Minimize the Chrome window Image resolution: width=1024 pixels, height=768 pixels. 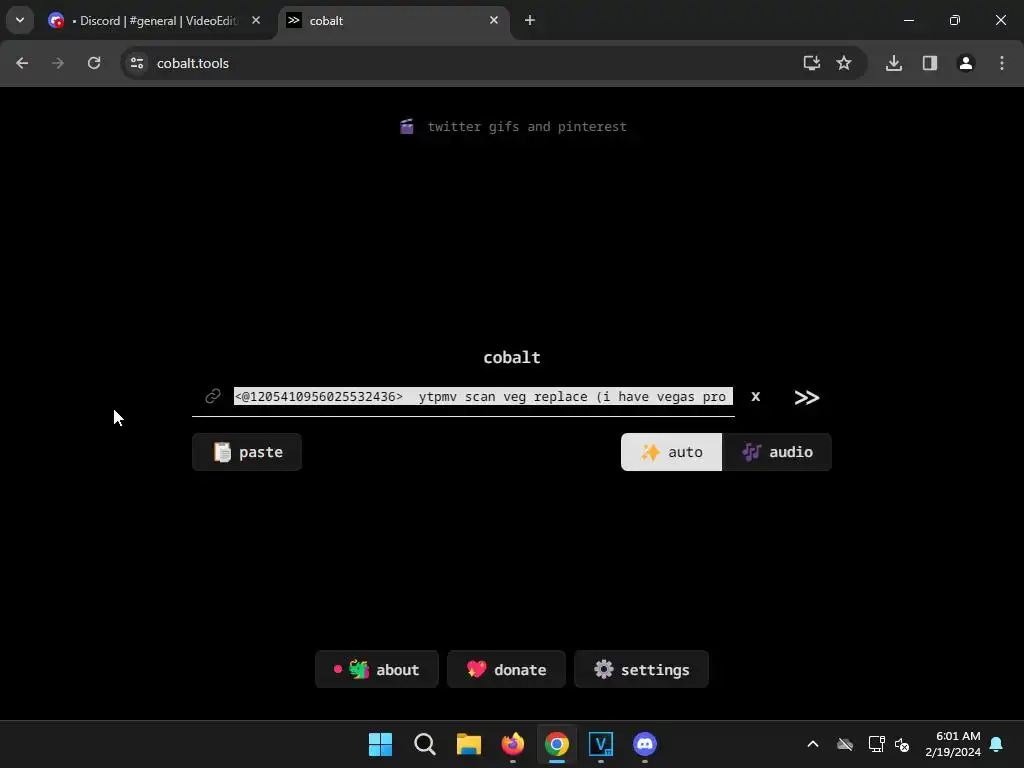[908, 20]
